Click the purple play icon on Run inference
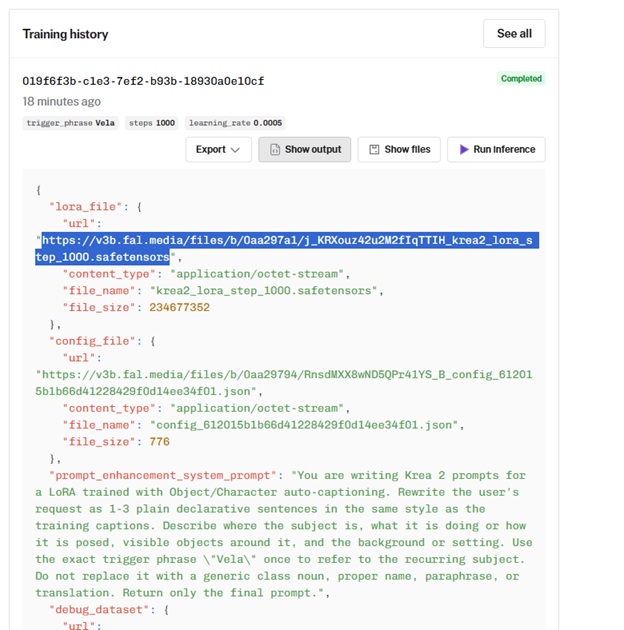This screenshot has height=630, width=624. (x=464, y=149)
